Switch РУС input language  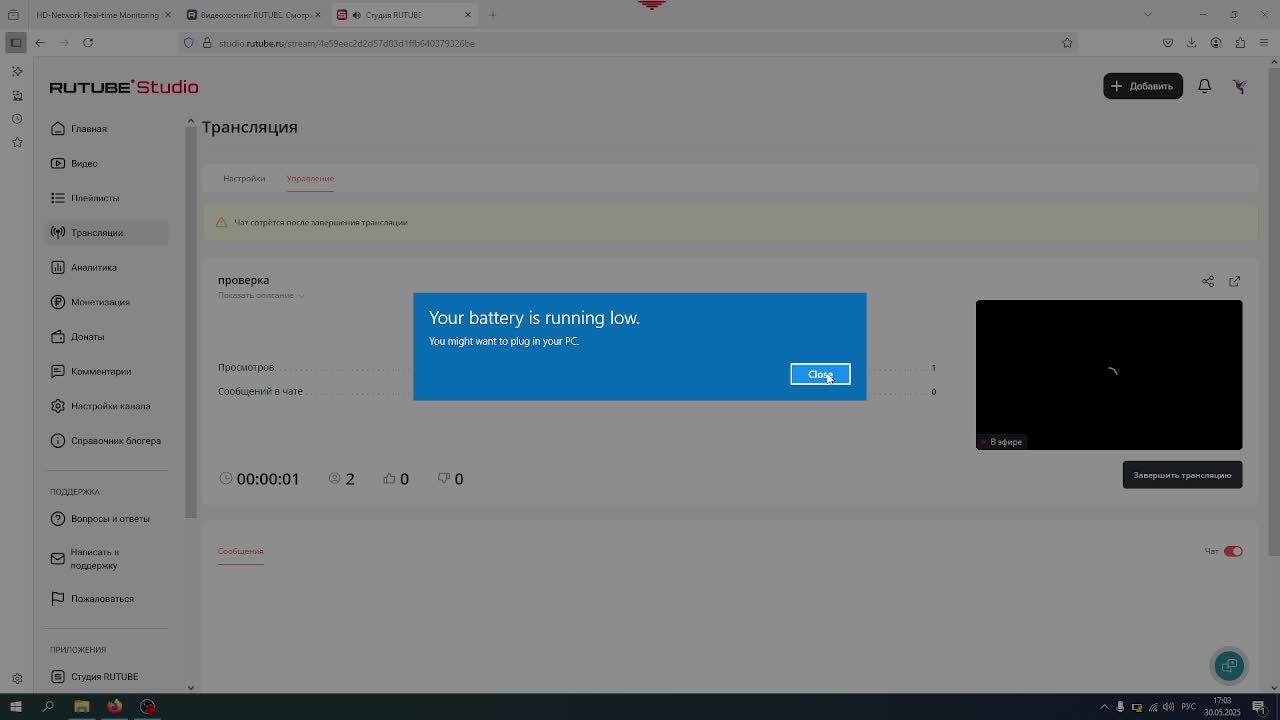[x=1188, y=707]
